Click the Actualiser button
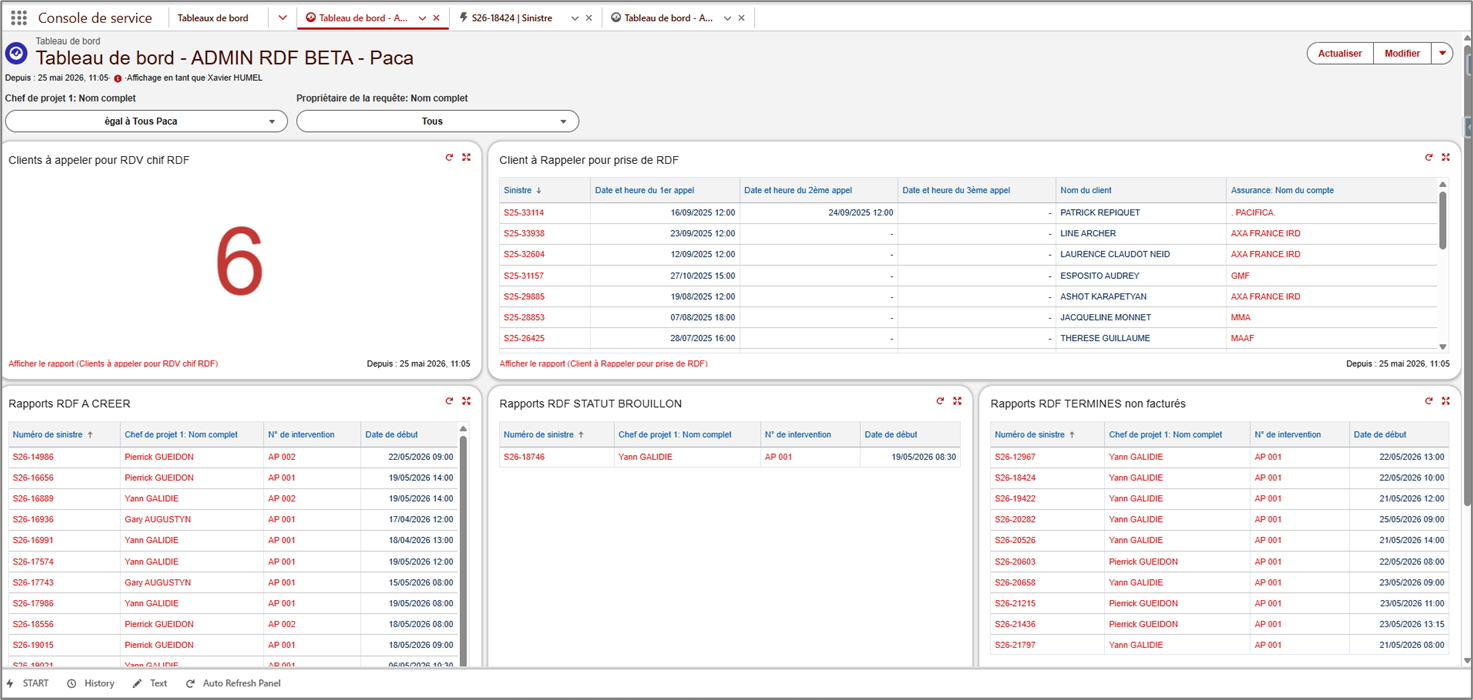1473x700 pixels. 1340,53
